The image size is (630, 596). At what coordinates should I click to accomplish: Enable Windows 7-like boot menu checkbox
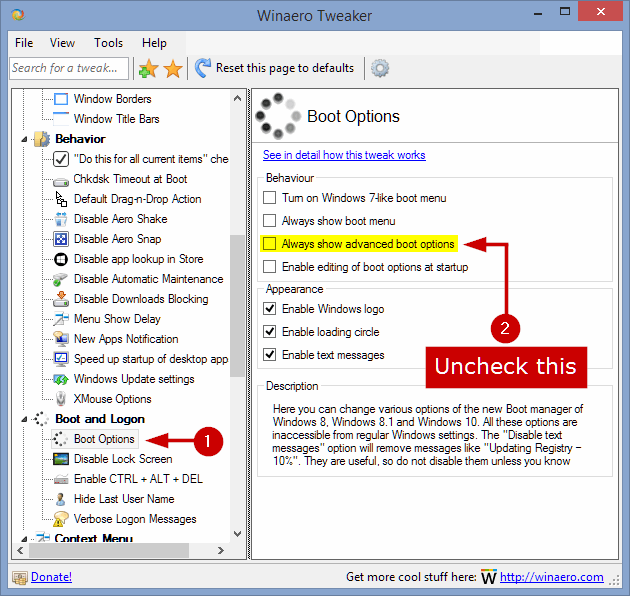pos(269,198)
